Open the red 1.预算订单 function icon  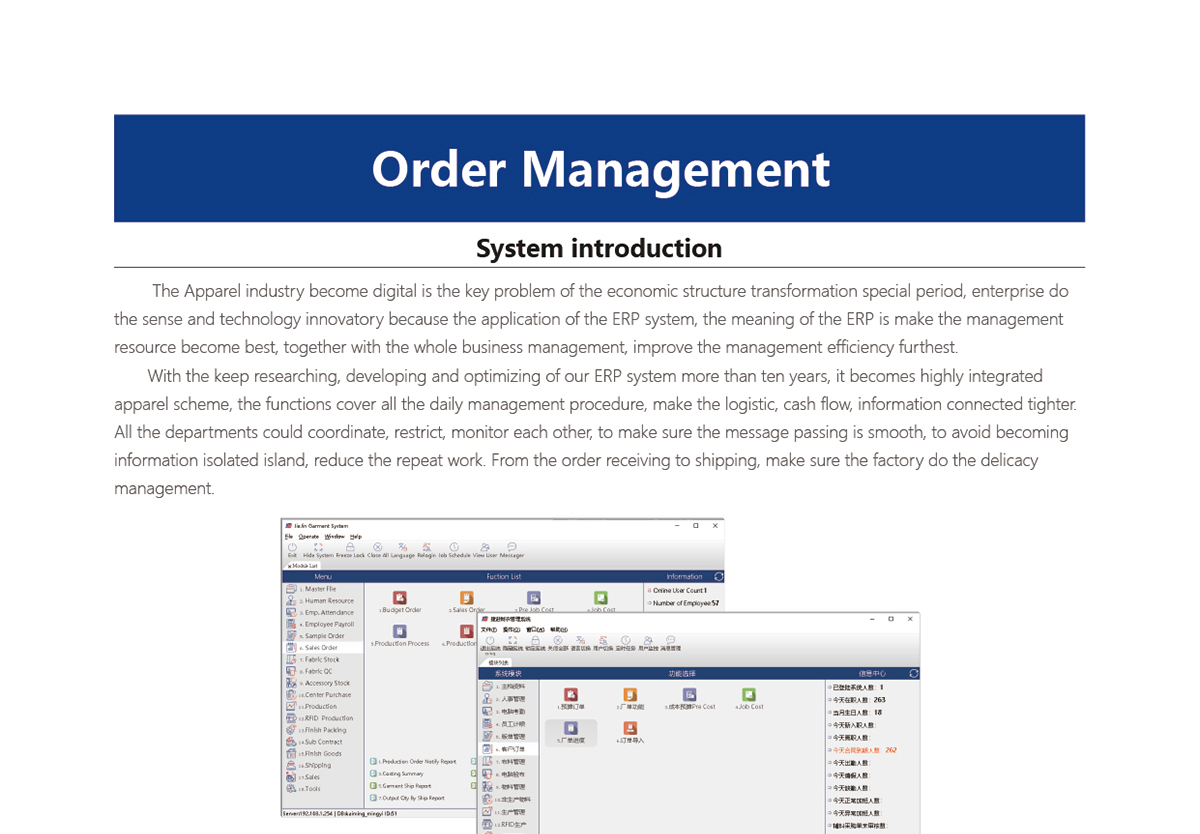coord(571,695)
